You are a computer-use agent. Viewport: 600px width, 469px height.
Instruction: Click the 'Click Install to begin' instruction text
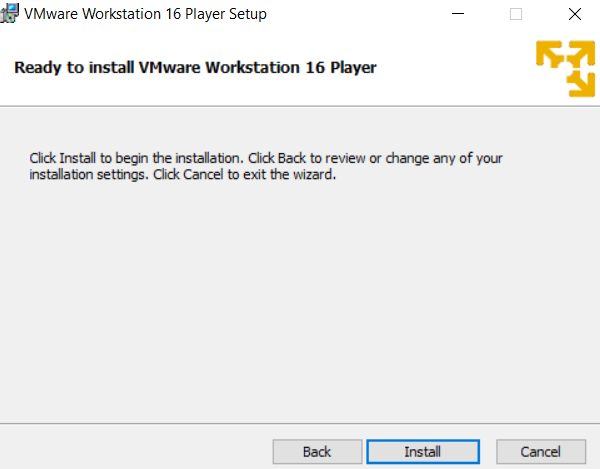pos(266,166)
